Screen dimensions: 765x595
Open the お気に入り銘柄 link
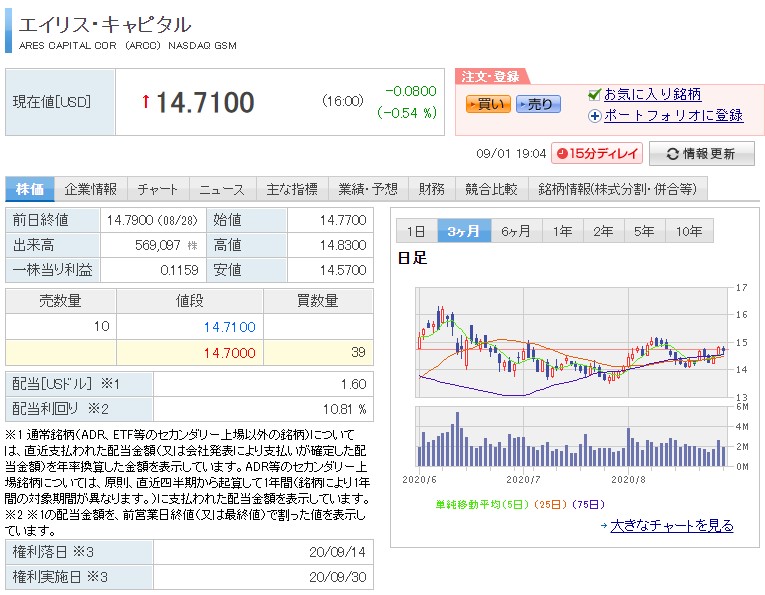tap(652, 94)
